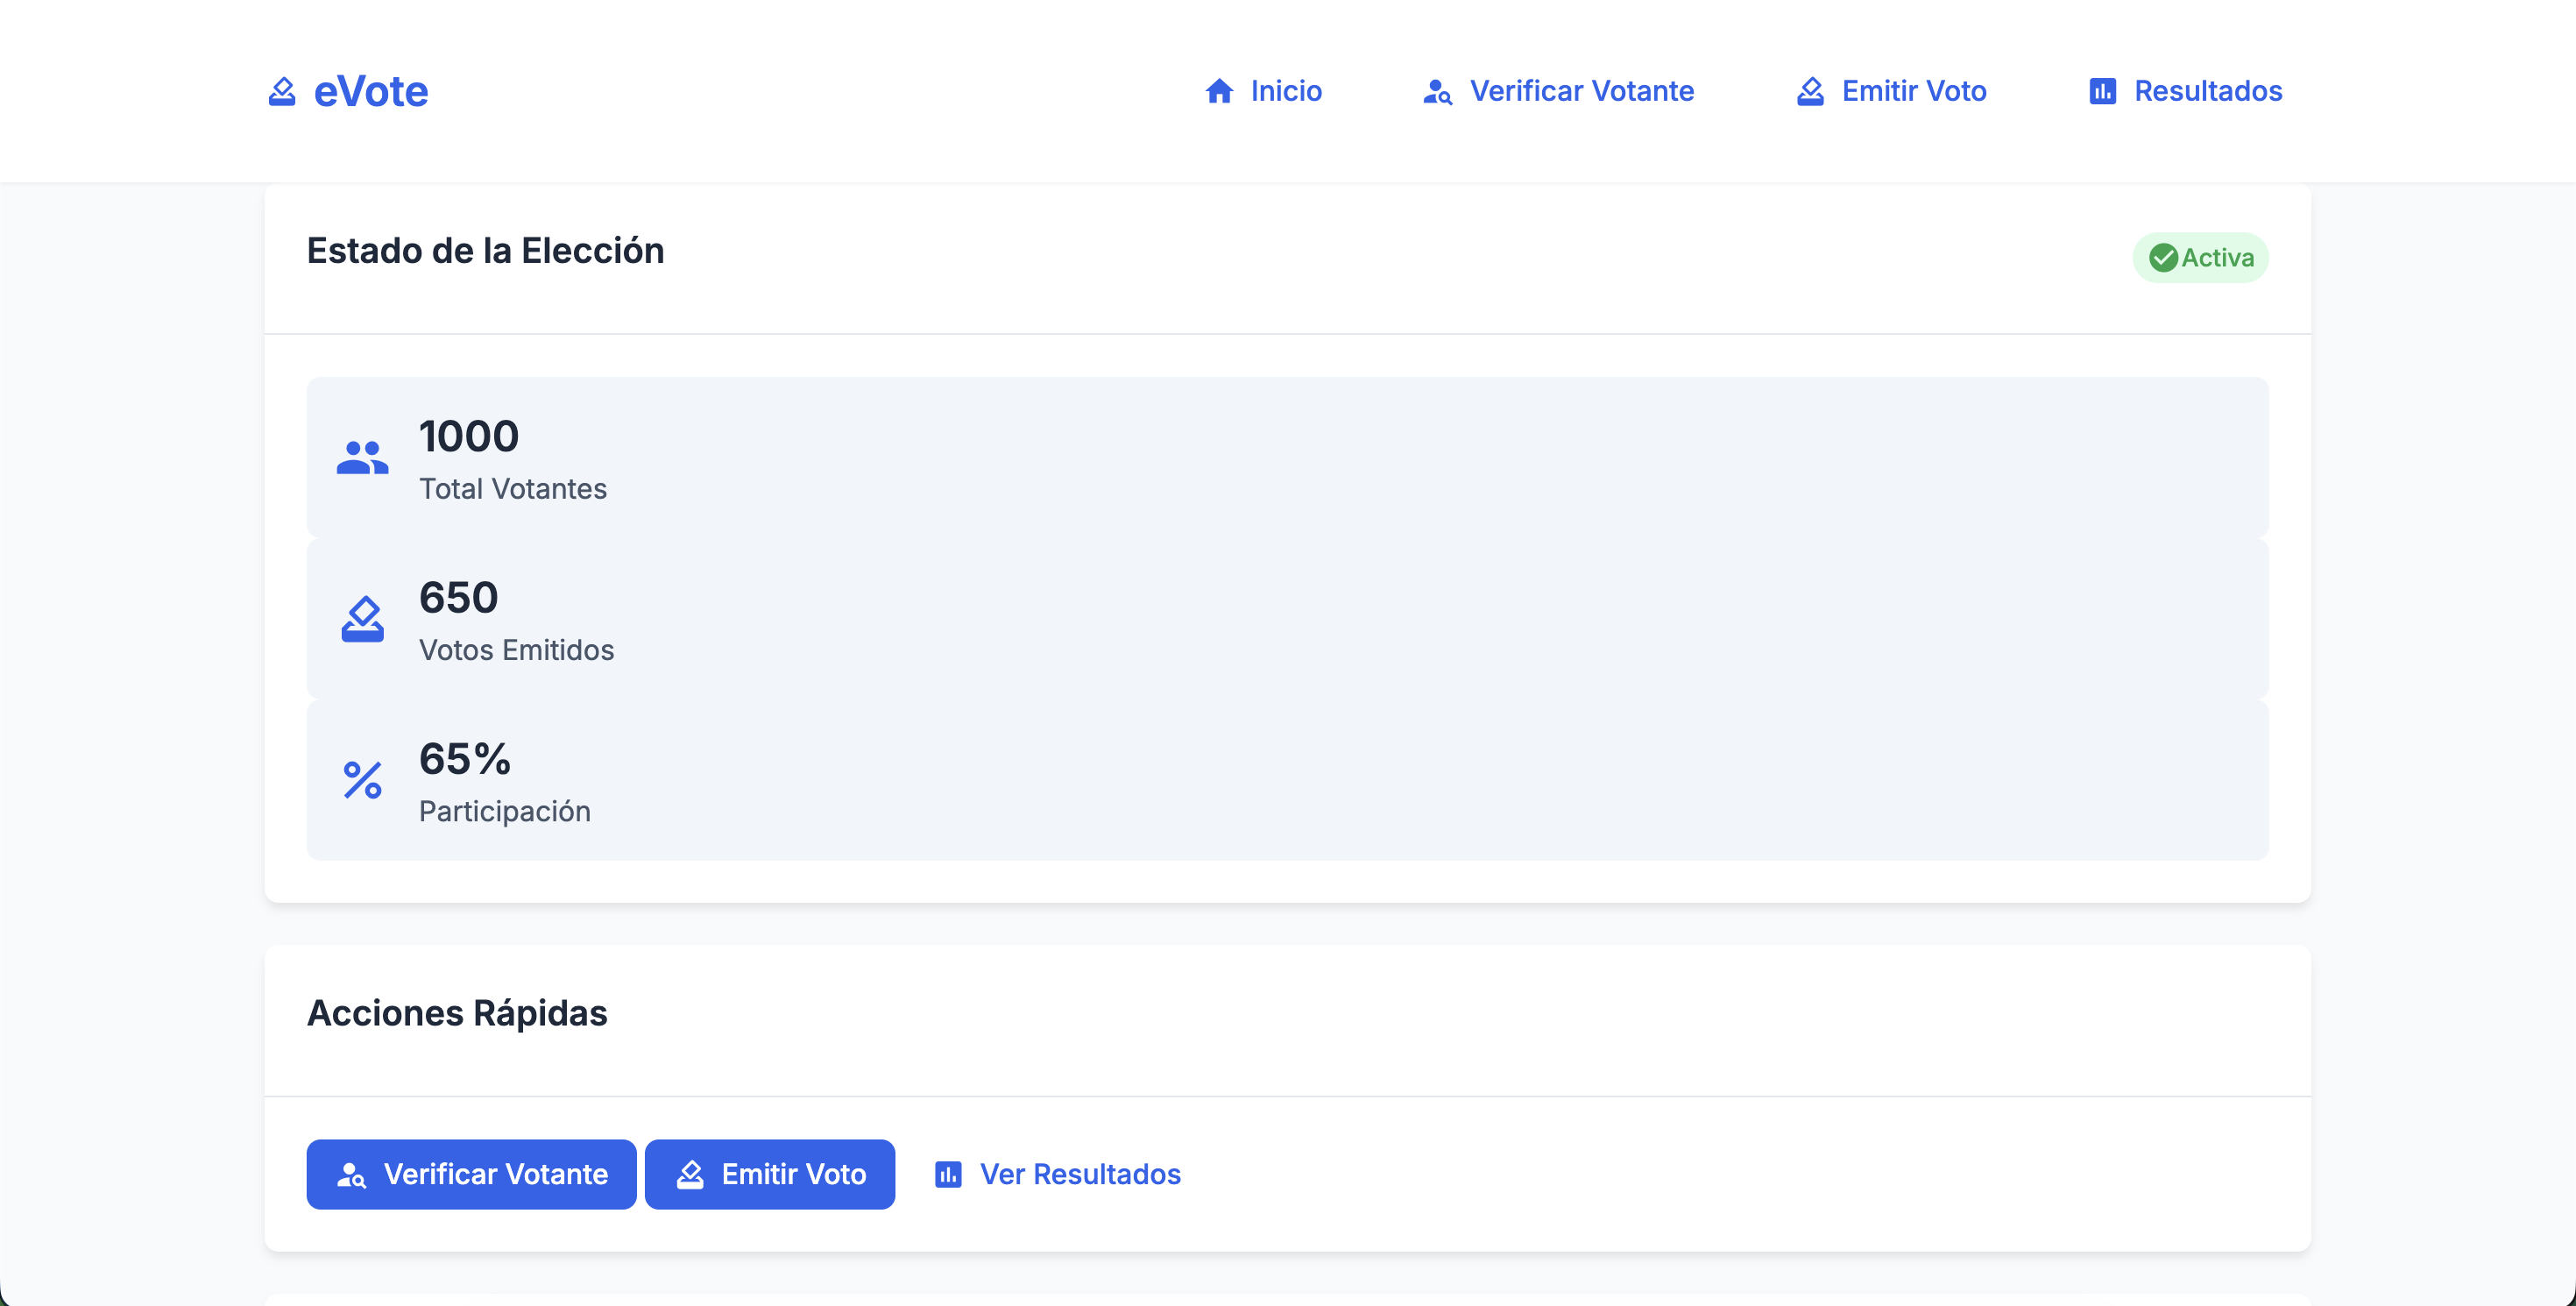The image size is (2576, 1306).
Task: Click the eVote brand name text
Action: point(371,91)
